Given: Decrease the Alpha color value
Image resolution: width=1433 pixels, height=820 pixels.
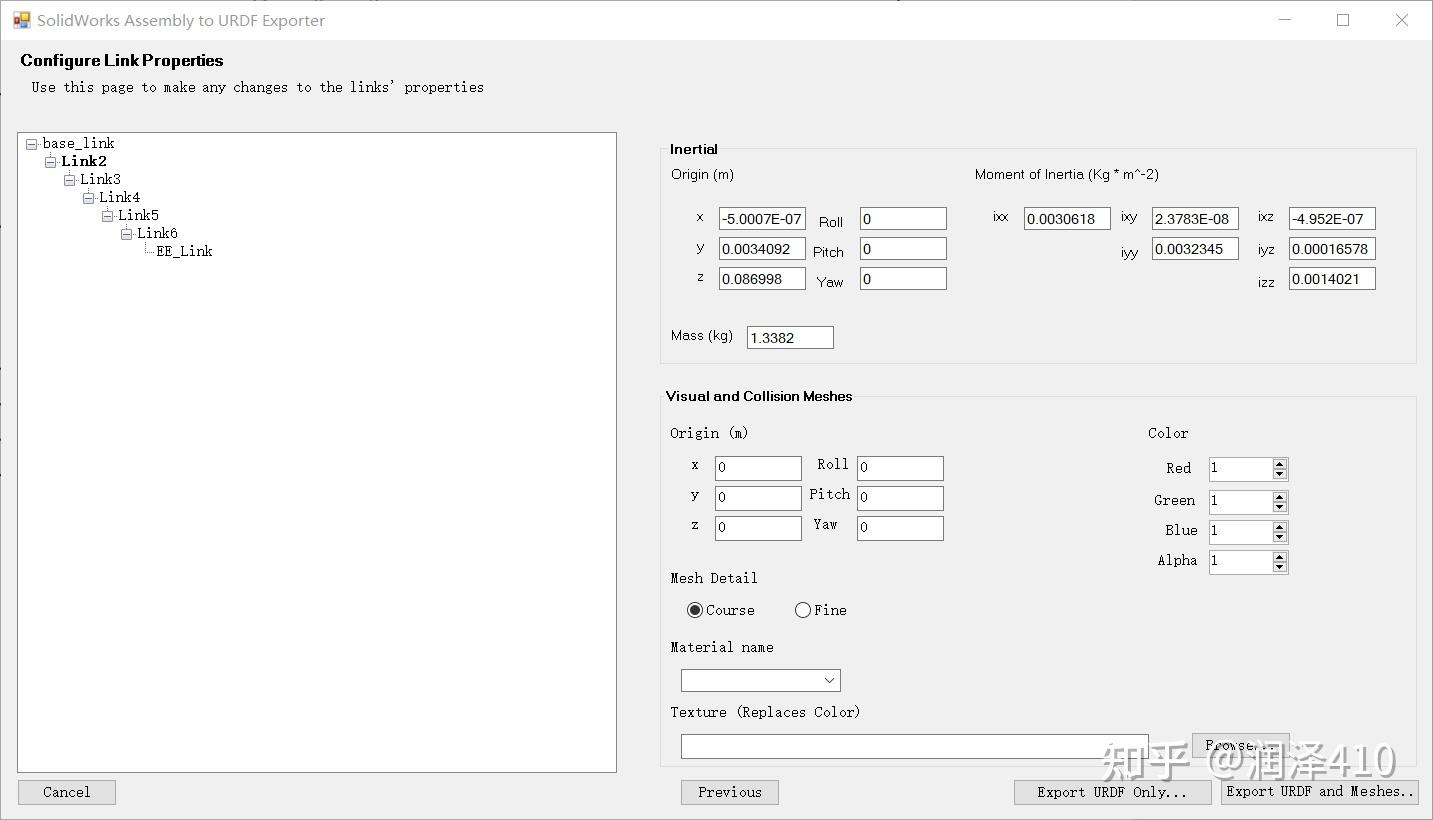Looking at the screenshot, I should (1279, 567).
